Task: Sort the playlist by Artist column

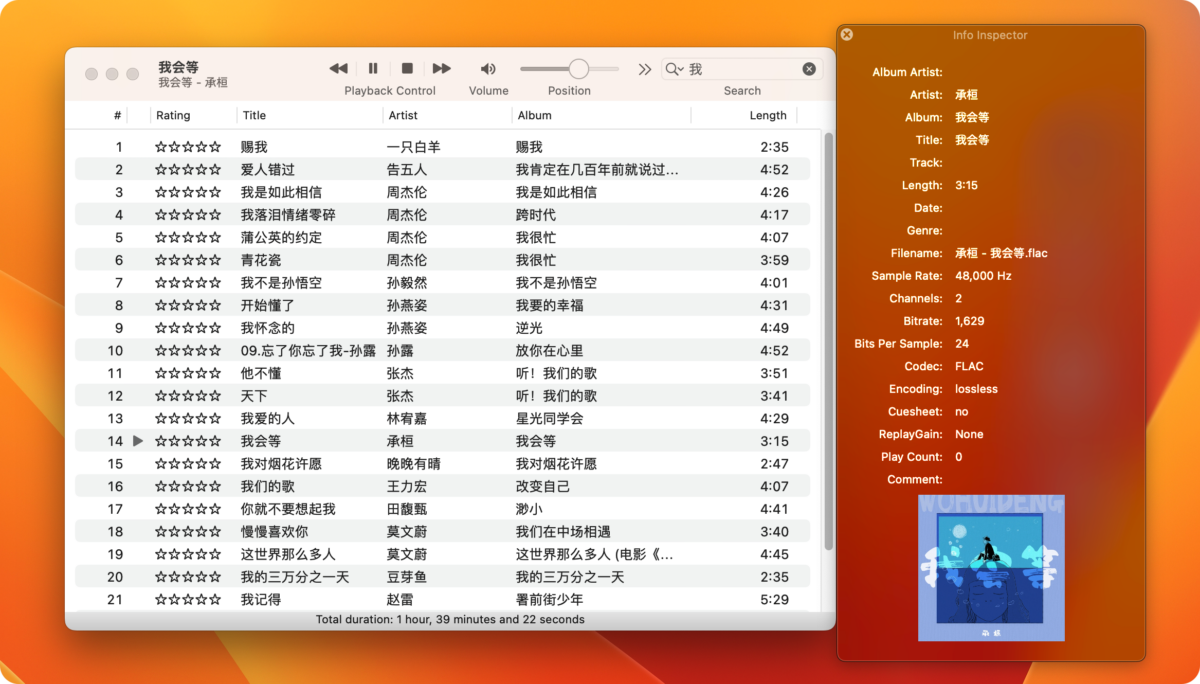Action: (403, 115)
